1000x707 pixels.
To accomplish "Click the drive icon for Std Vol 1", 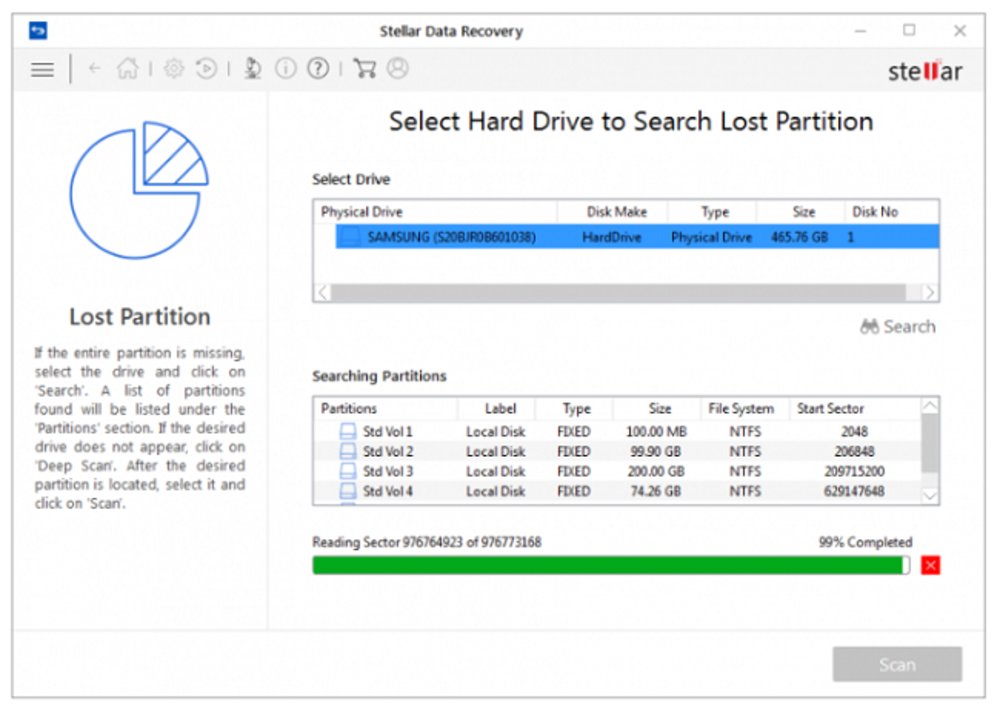I will click(x=348, y=432).
